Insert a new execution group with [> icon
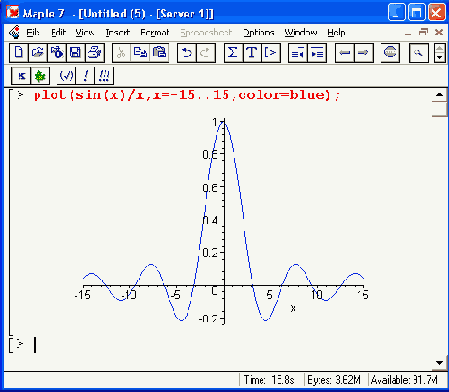Screen dimensions: 449x392 pos(271,53)
